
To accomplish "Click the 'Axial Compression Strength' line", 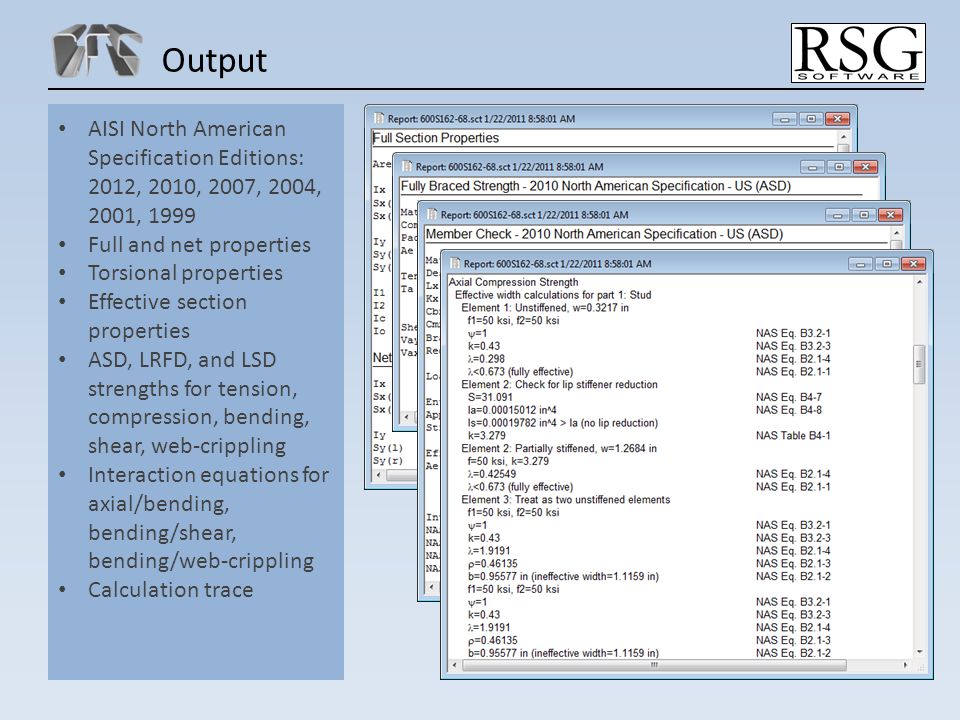I will (514, 282).
